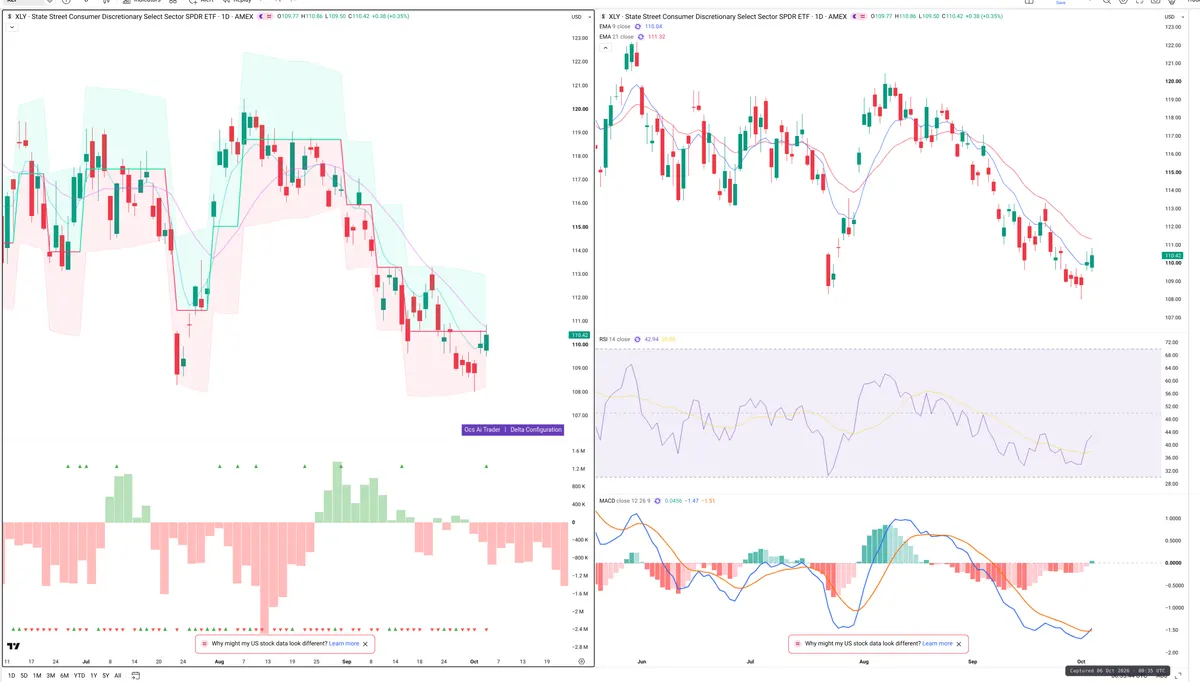Open Delta Configuration in left chart

point(536,429)
